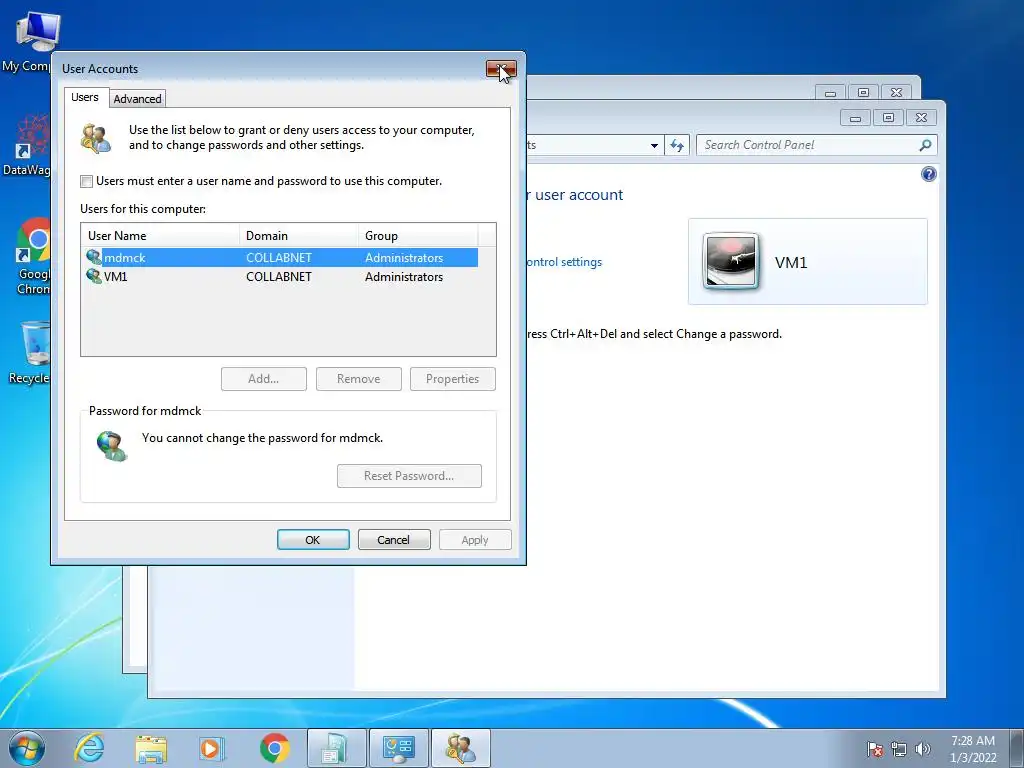Click the taskbar clock showing 7:28 AM
Viewport: 1024px width, 768px height.
pyautogui.click(x=973, y=749)
